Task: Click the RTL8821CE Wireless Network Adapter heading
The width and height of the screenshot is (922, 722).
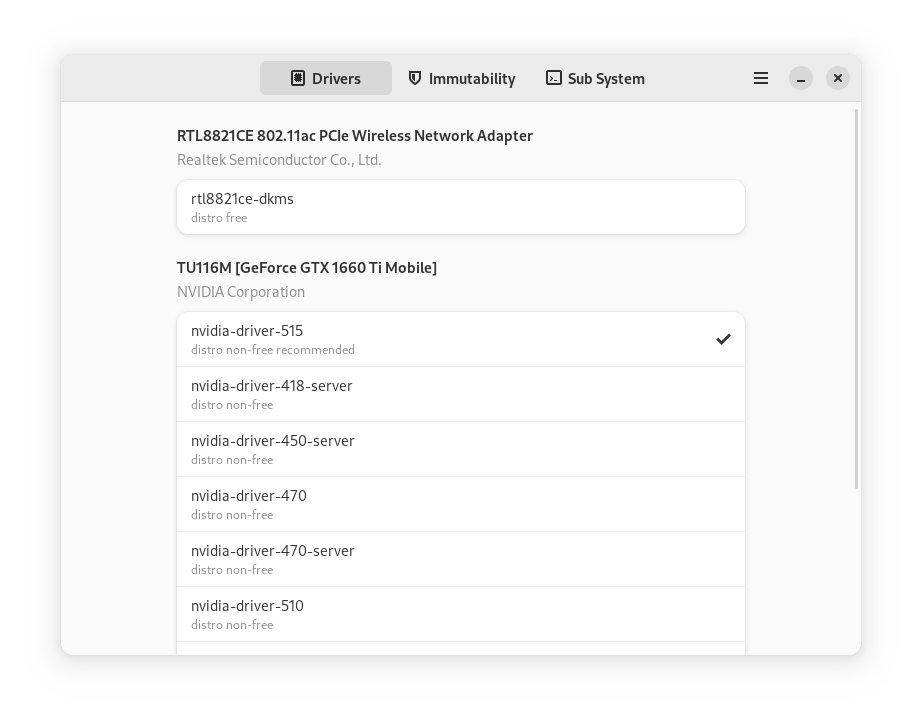Action: (355, 136)
